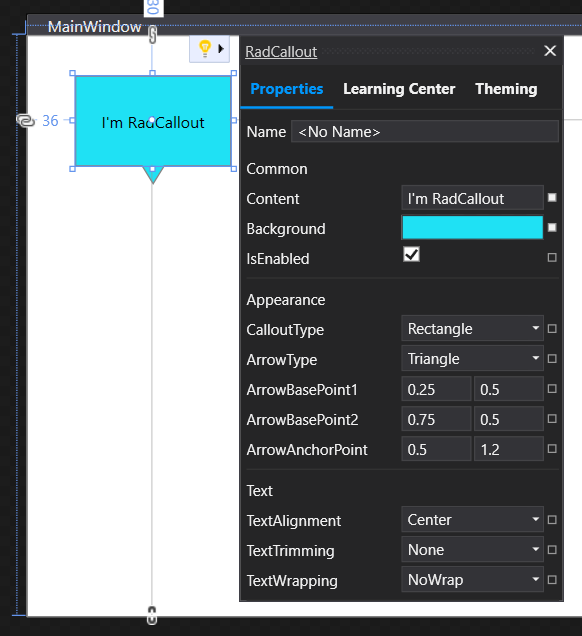Image resolution: width=582 pixels, height=636 pixels.
Task: Open the lightbulb quick actions button
Action: click(205, 48)
